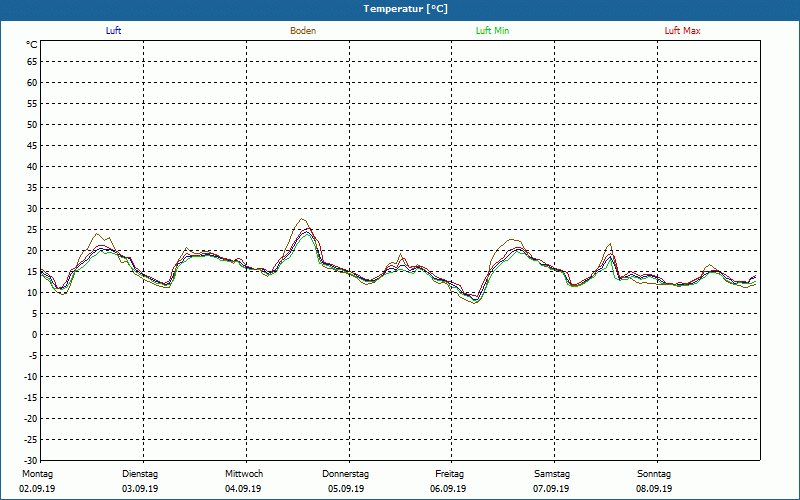Click the 'Samstag' day label
Viewport: 800px width, 500px height.
(552, 474)
